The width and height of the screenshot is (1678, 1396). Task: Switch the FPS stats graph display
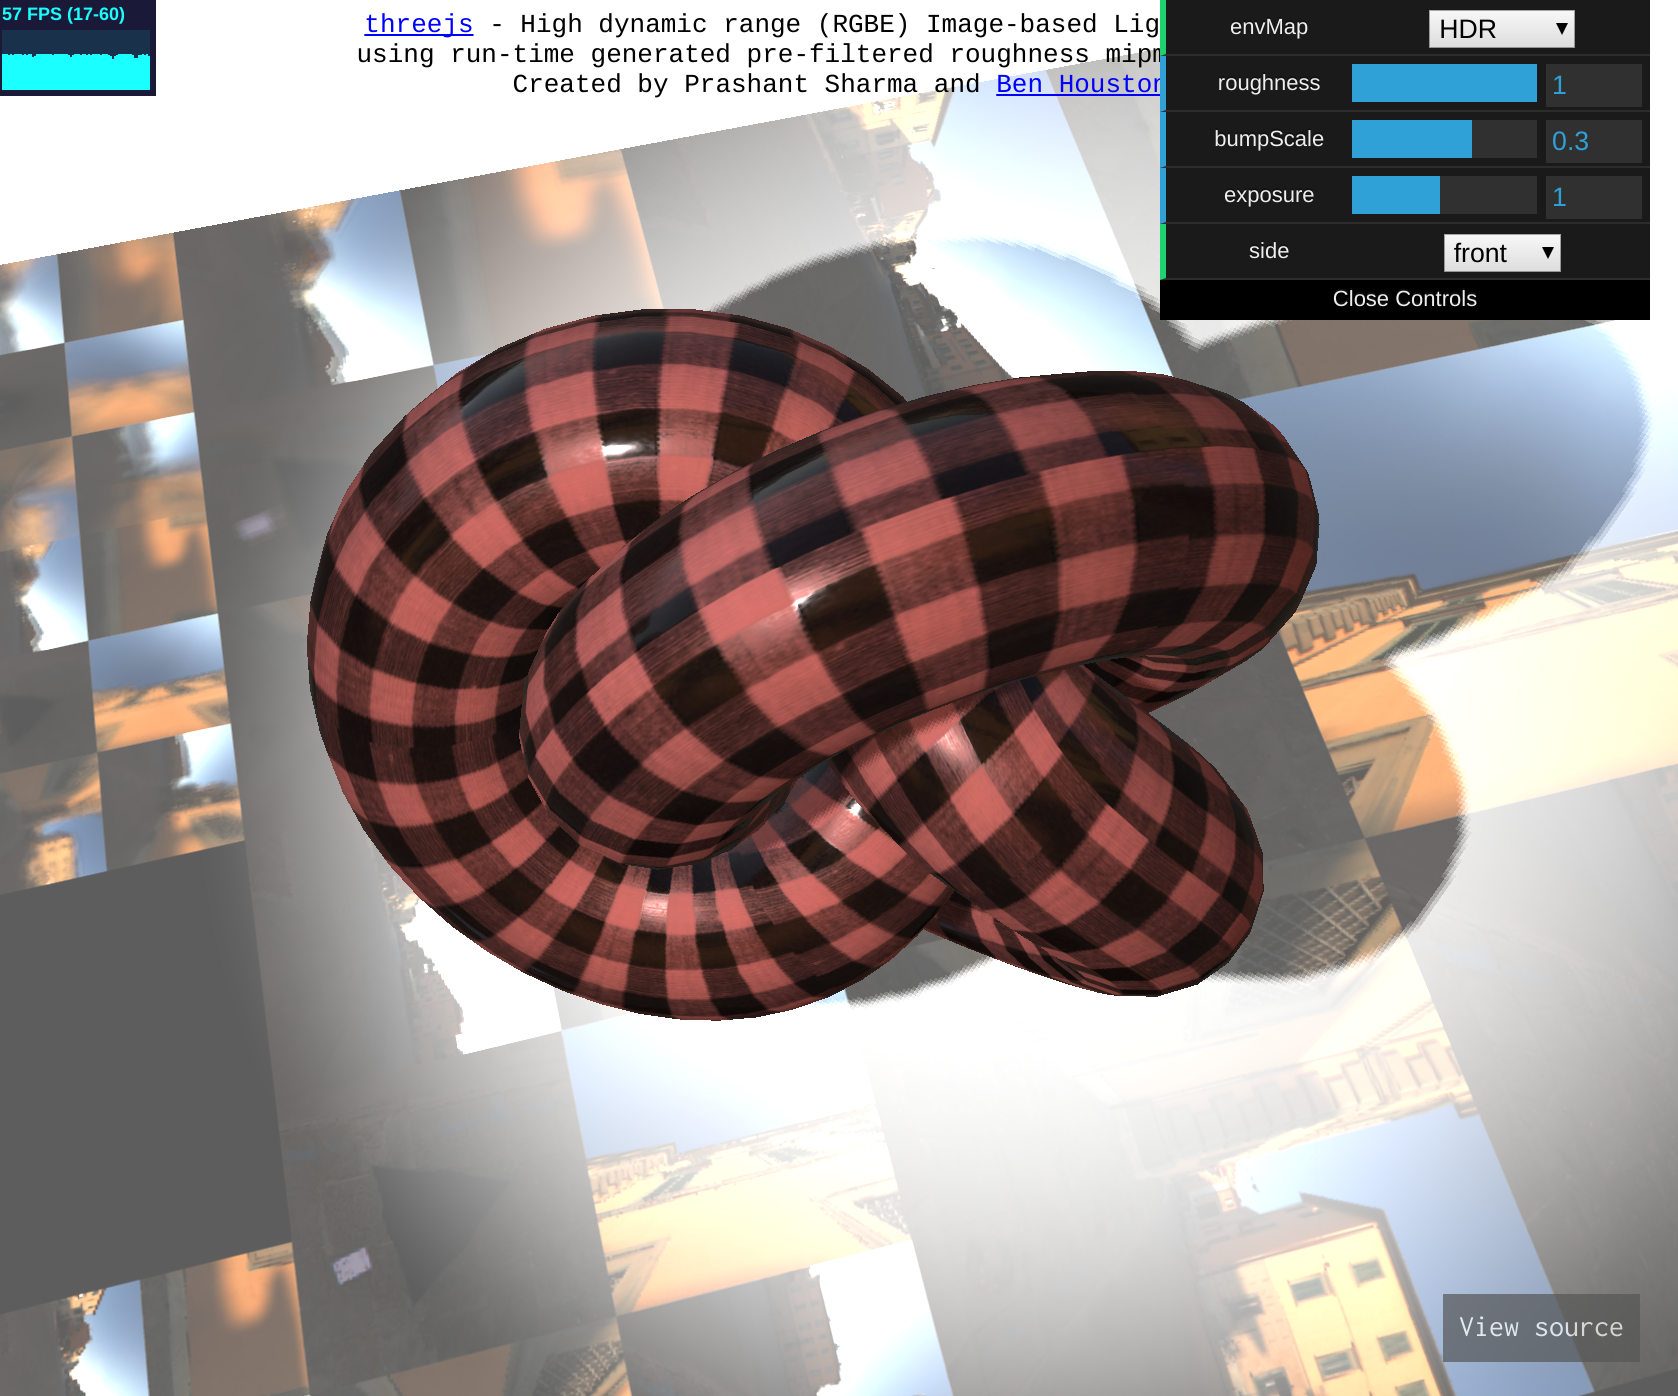(x=77, y=47)
